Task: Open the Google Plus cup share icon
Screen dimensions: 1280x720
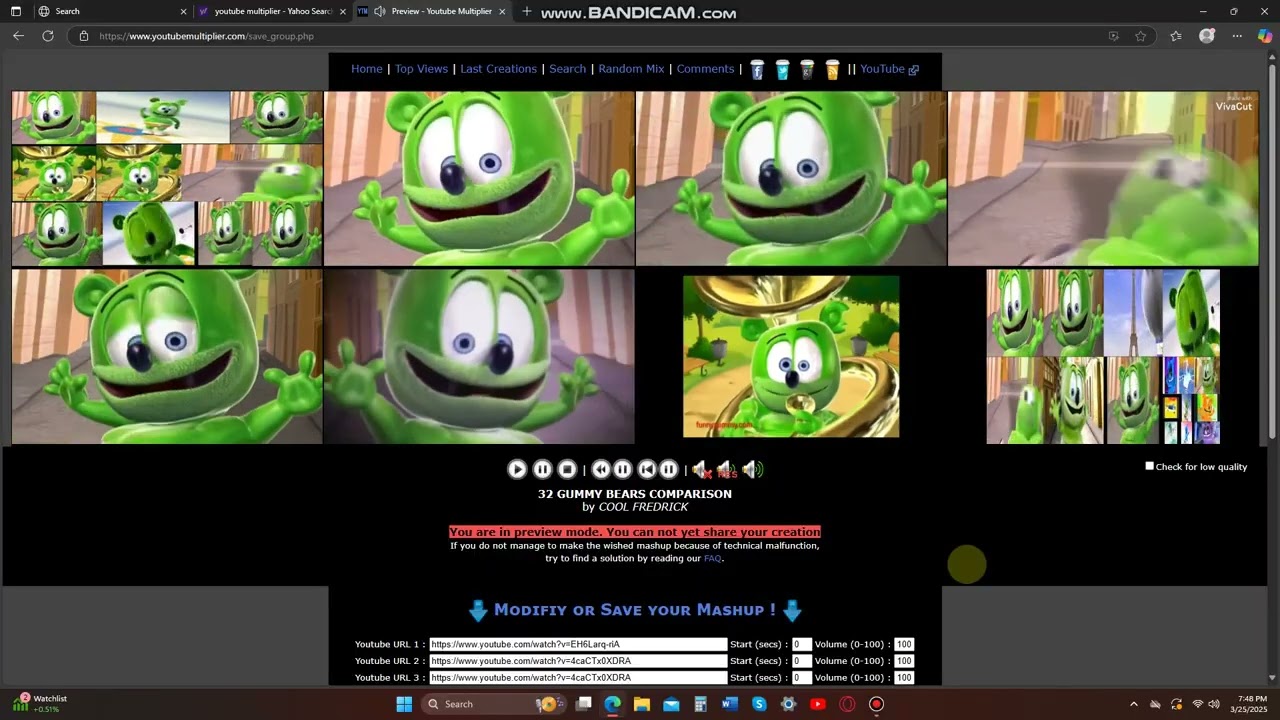Action: tap(807, 70)
